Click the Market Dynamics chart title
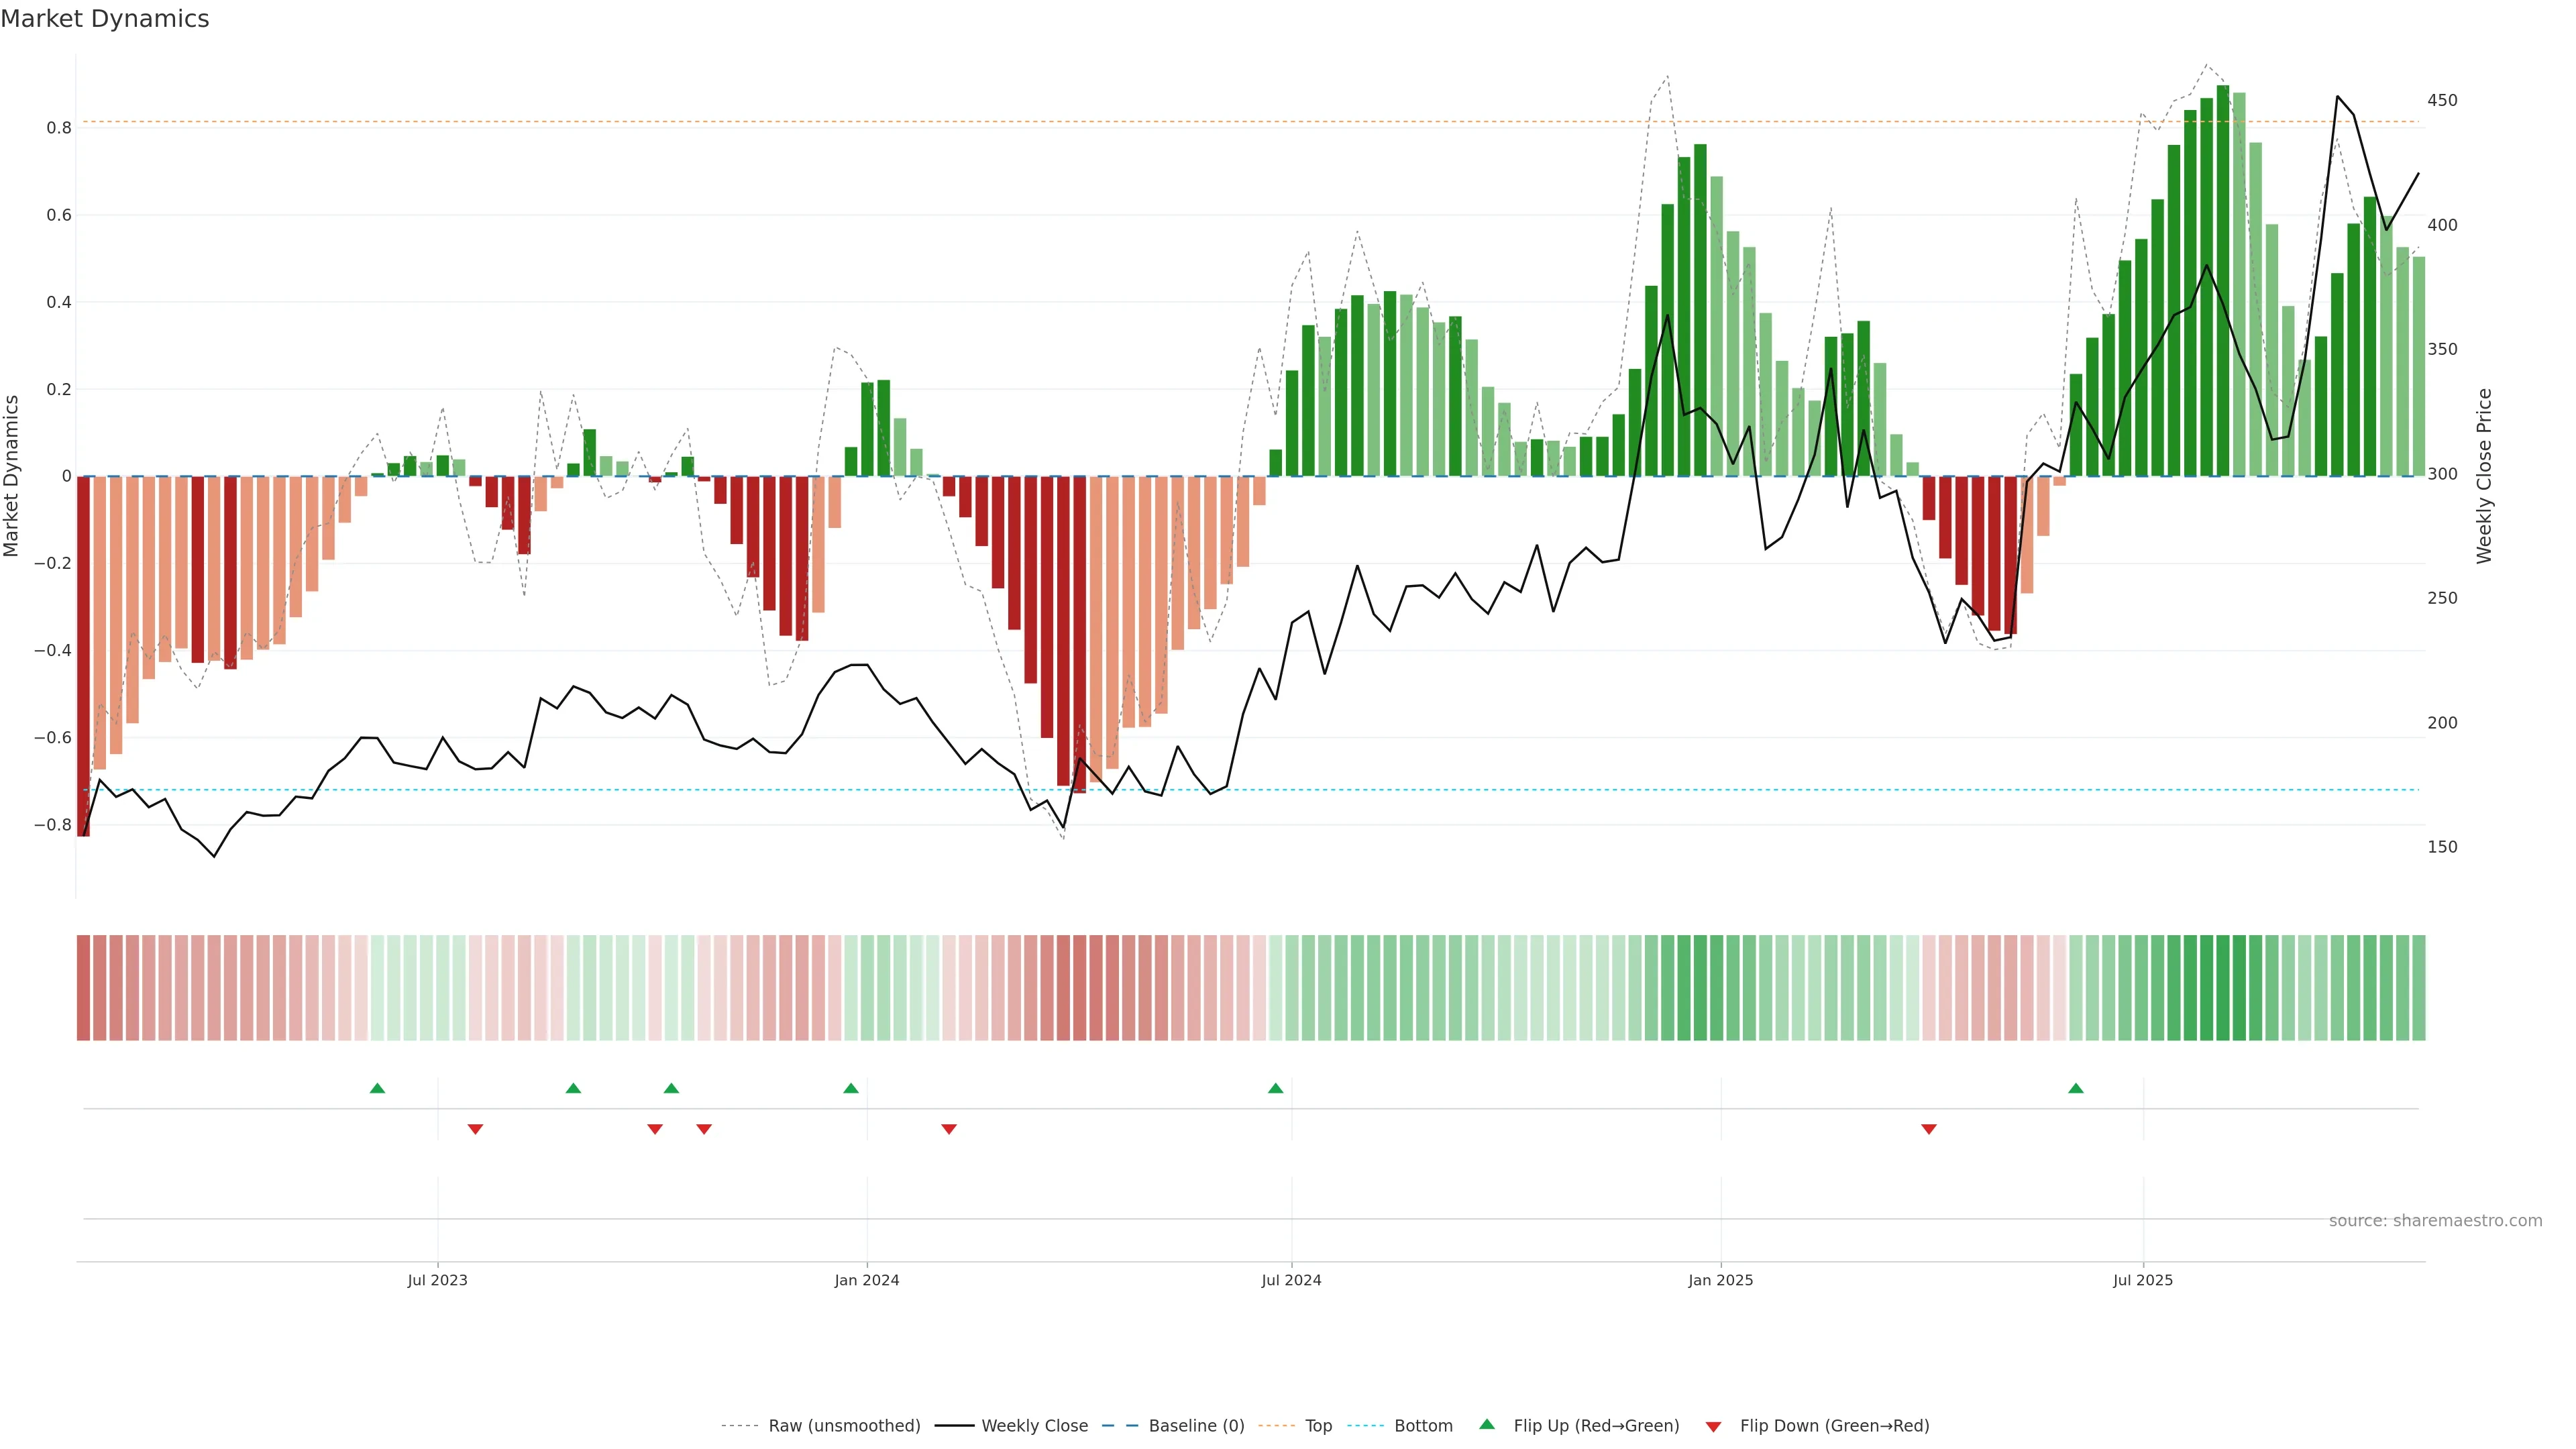 click(105, 19)
